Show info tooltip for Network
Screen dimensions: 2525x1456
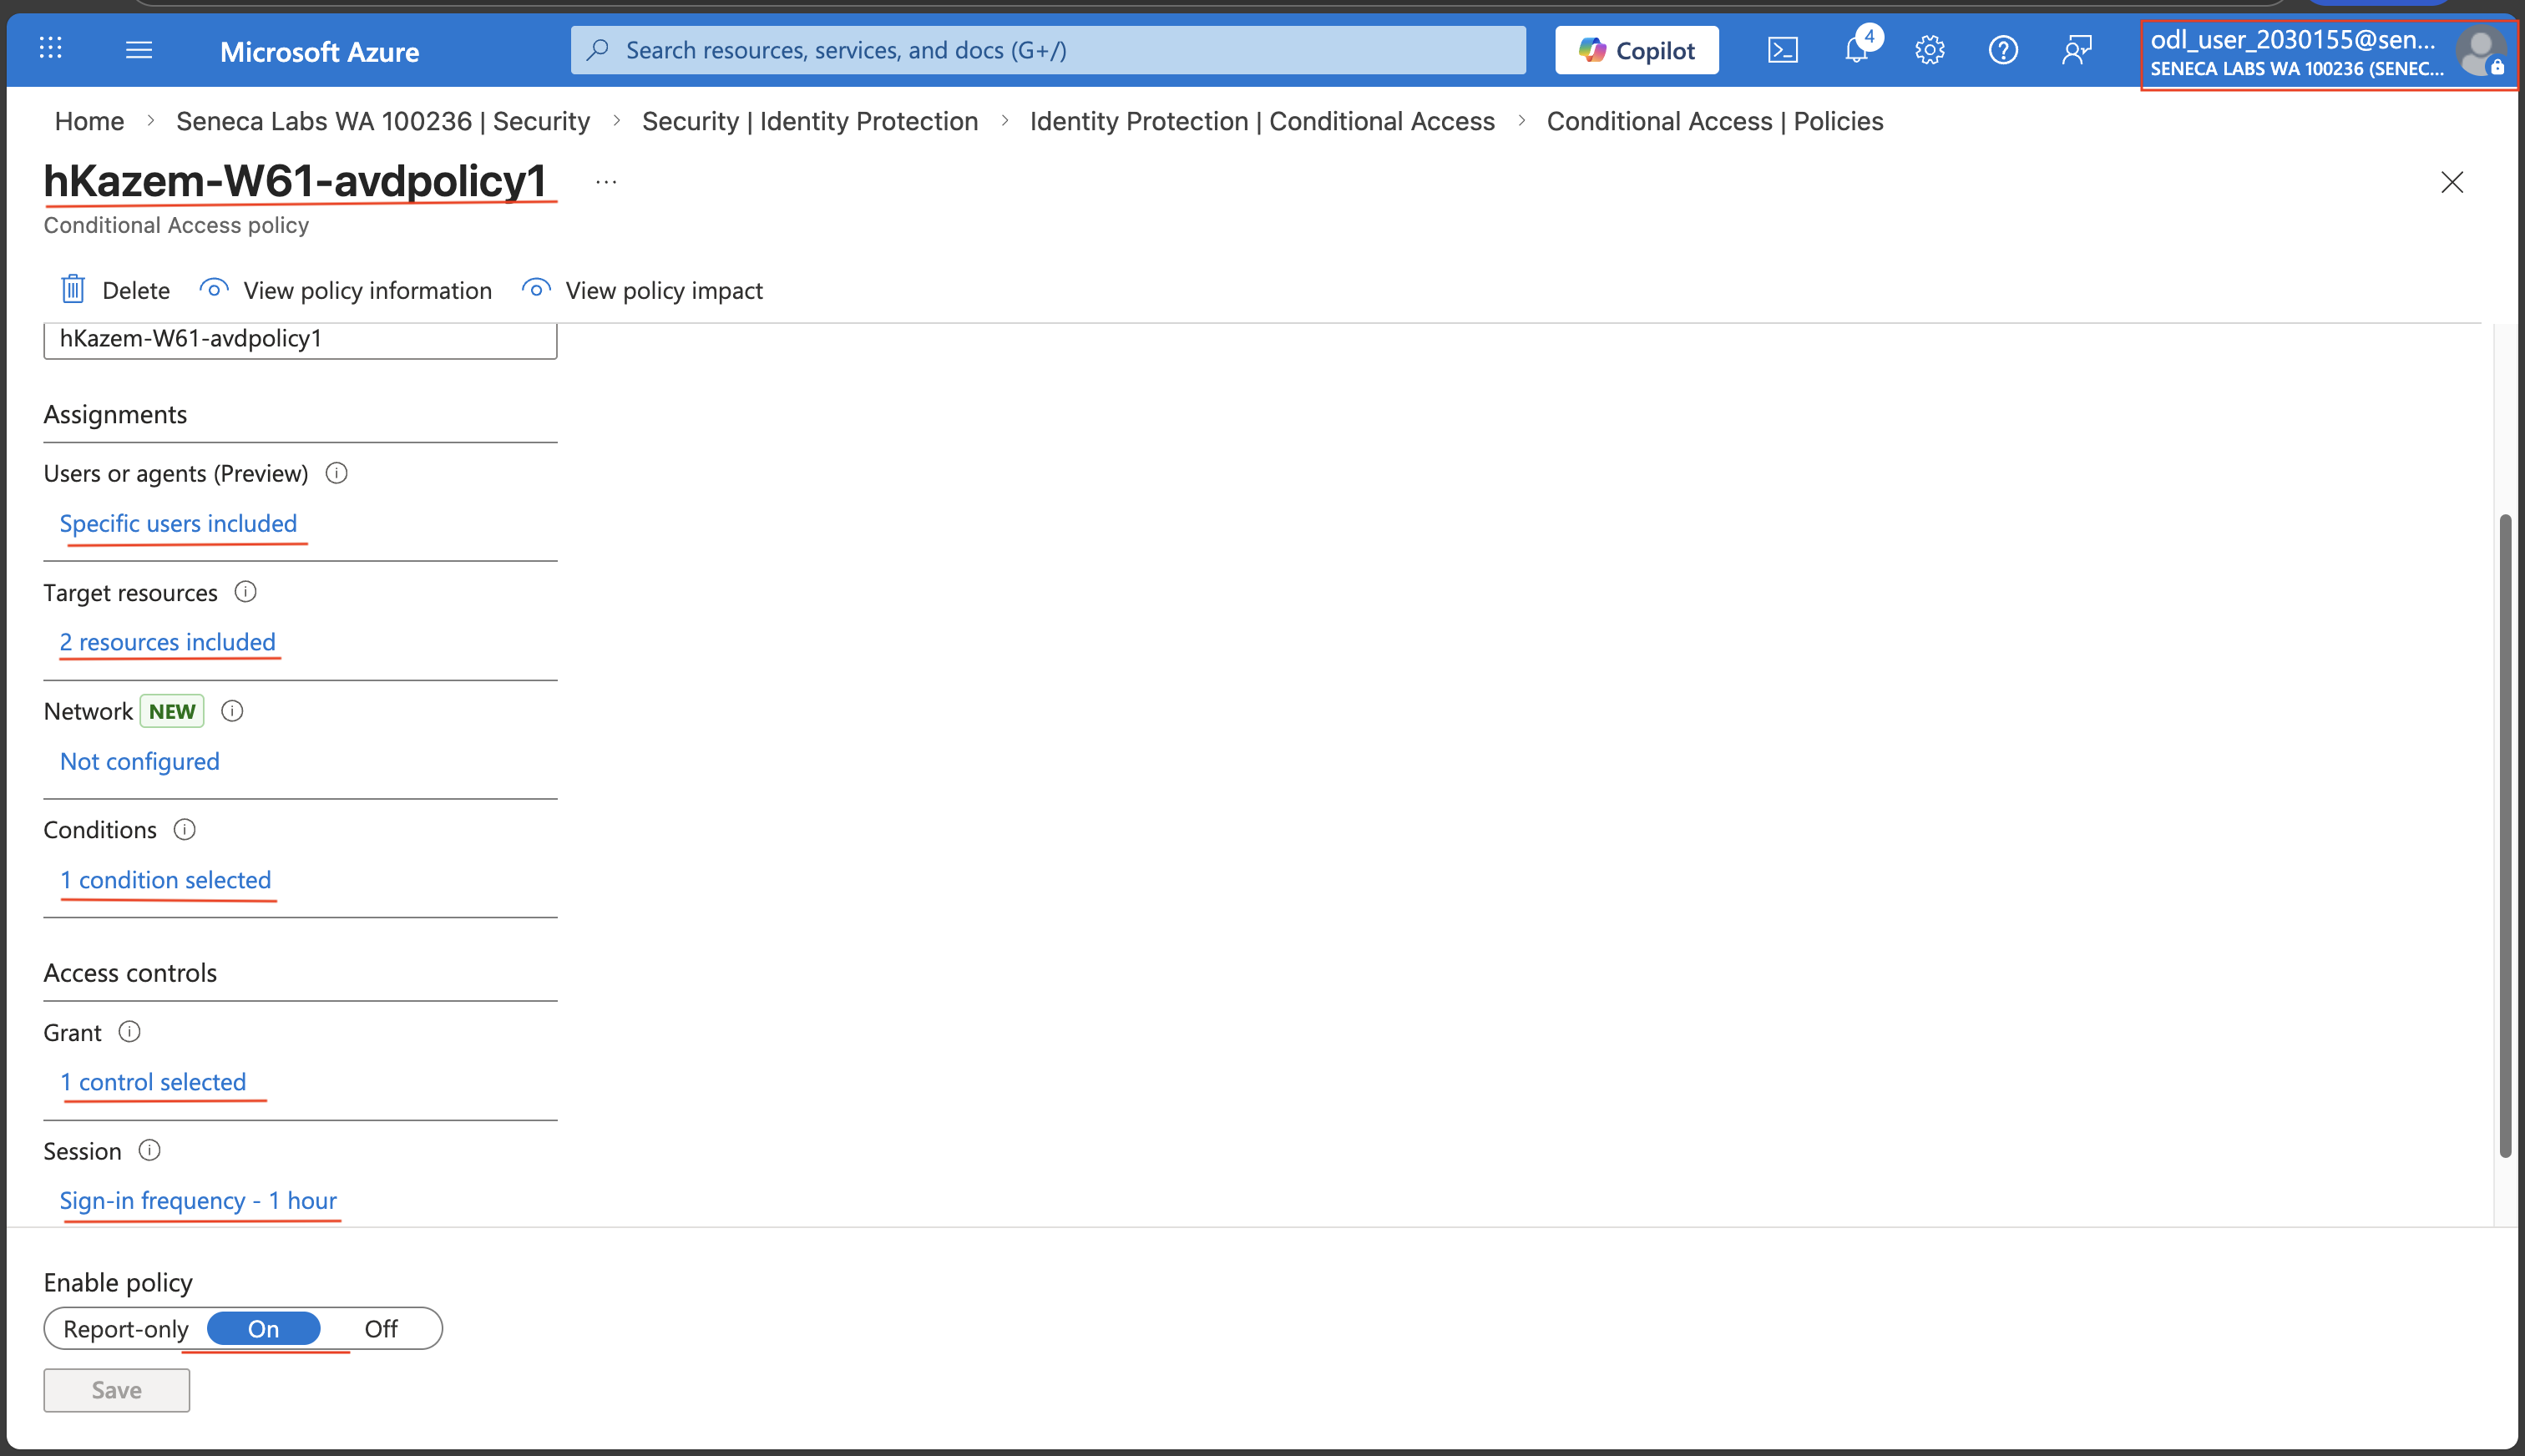(x=232, y=711)
